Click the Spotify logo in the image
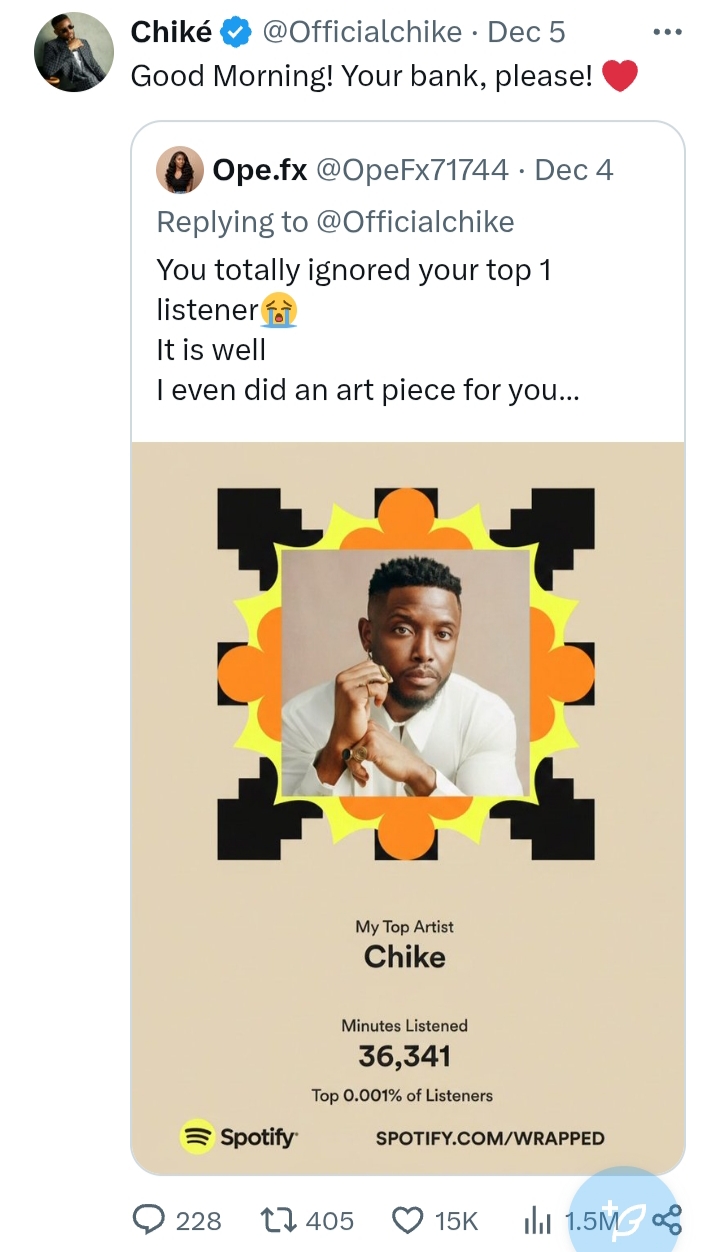720x1252 pixels. pyautogui.click(x=239, y=1137)
